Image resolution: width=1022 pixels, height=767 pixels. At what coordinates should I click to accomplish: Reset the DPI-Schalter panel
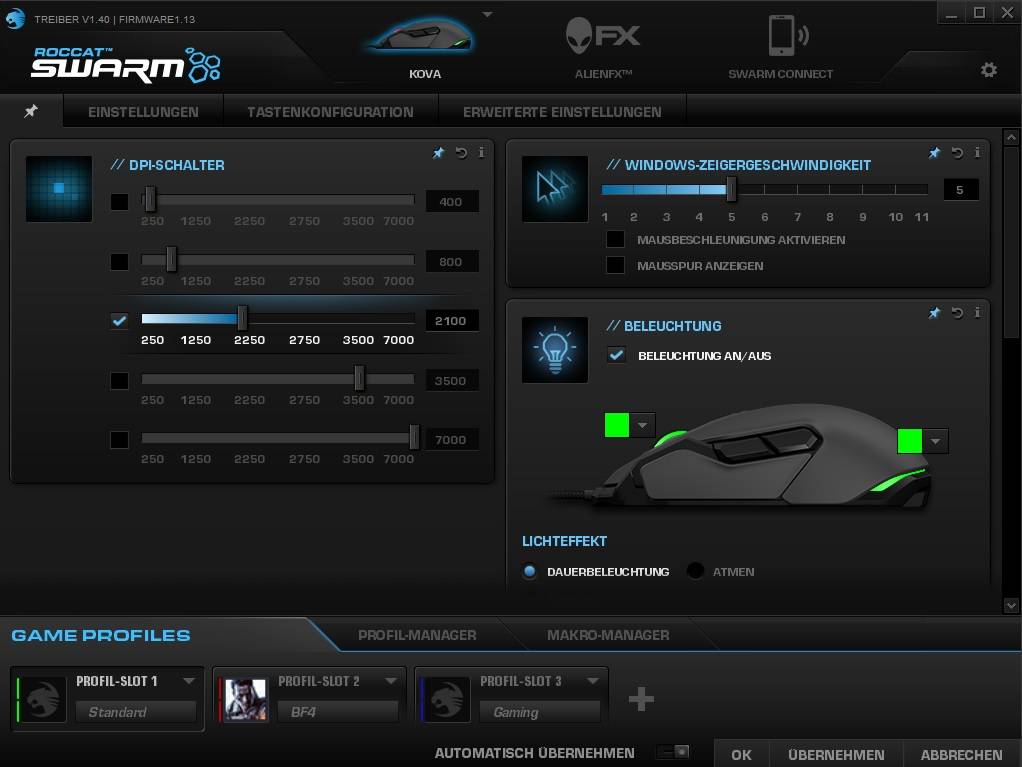[461, 153]
